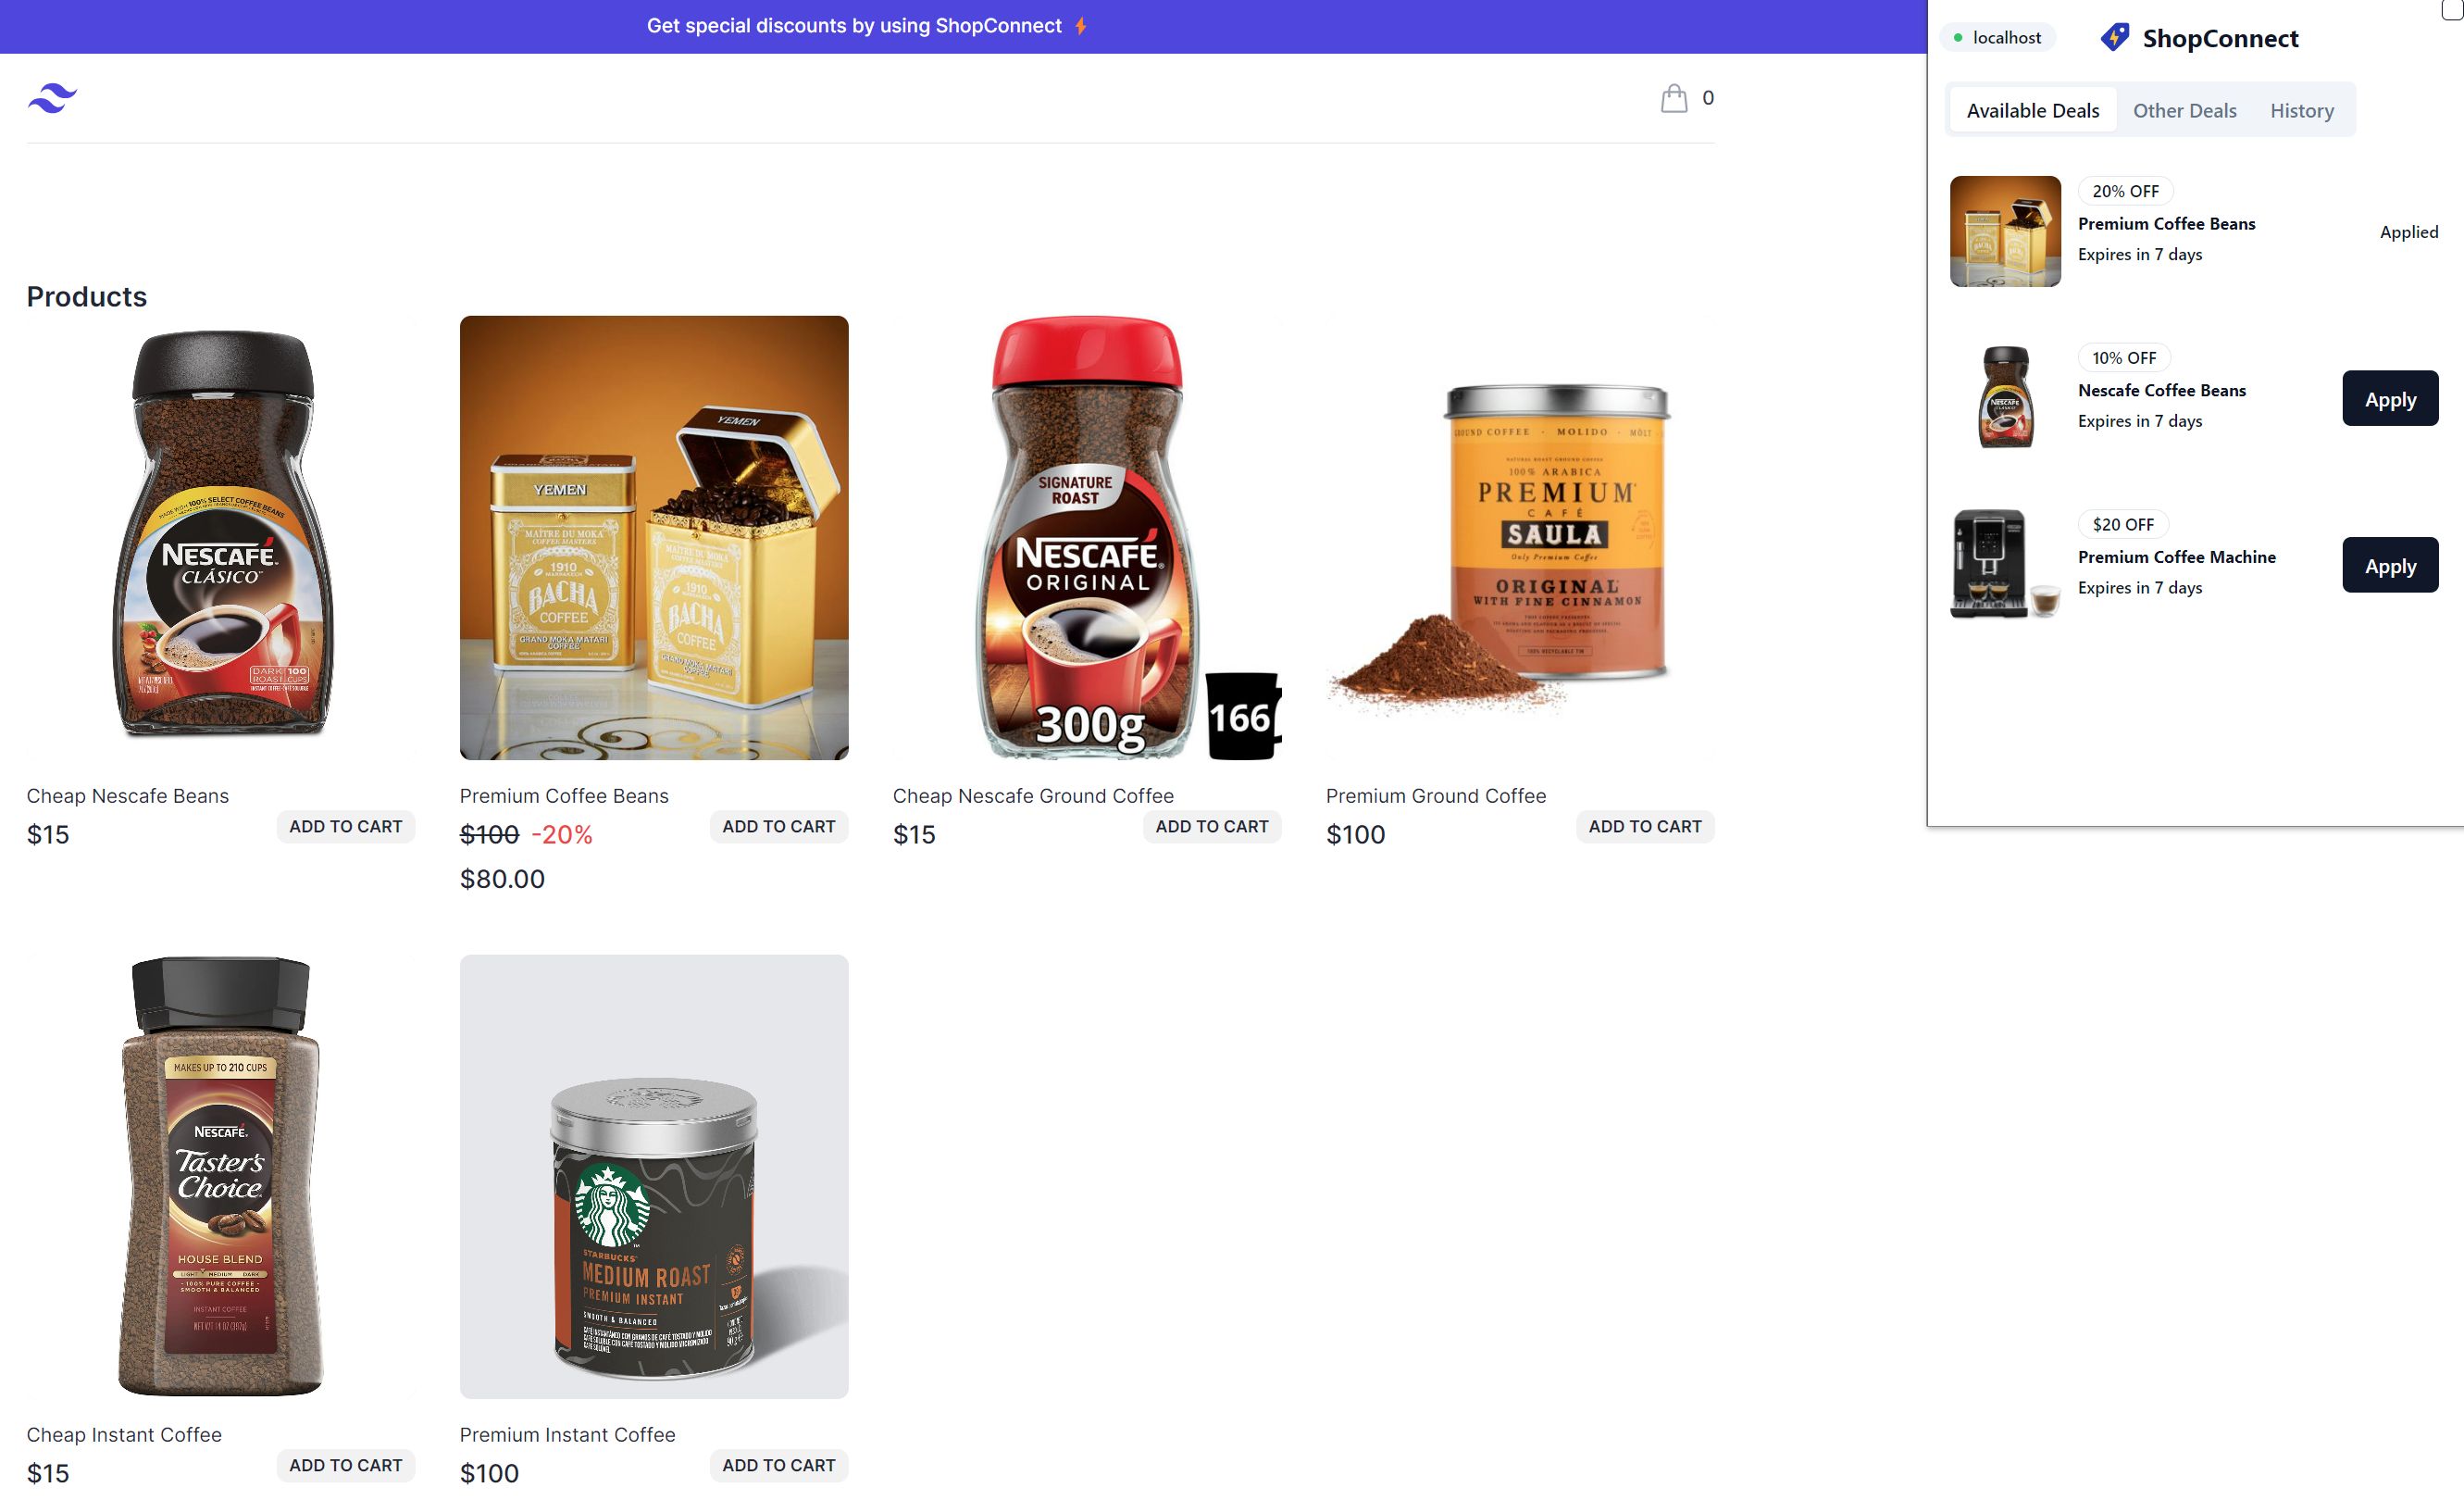Apply the $20 OFF Premium Coffee Machine deal
2464x1500 pixels.
[2388, 563]
